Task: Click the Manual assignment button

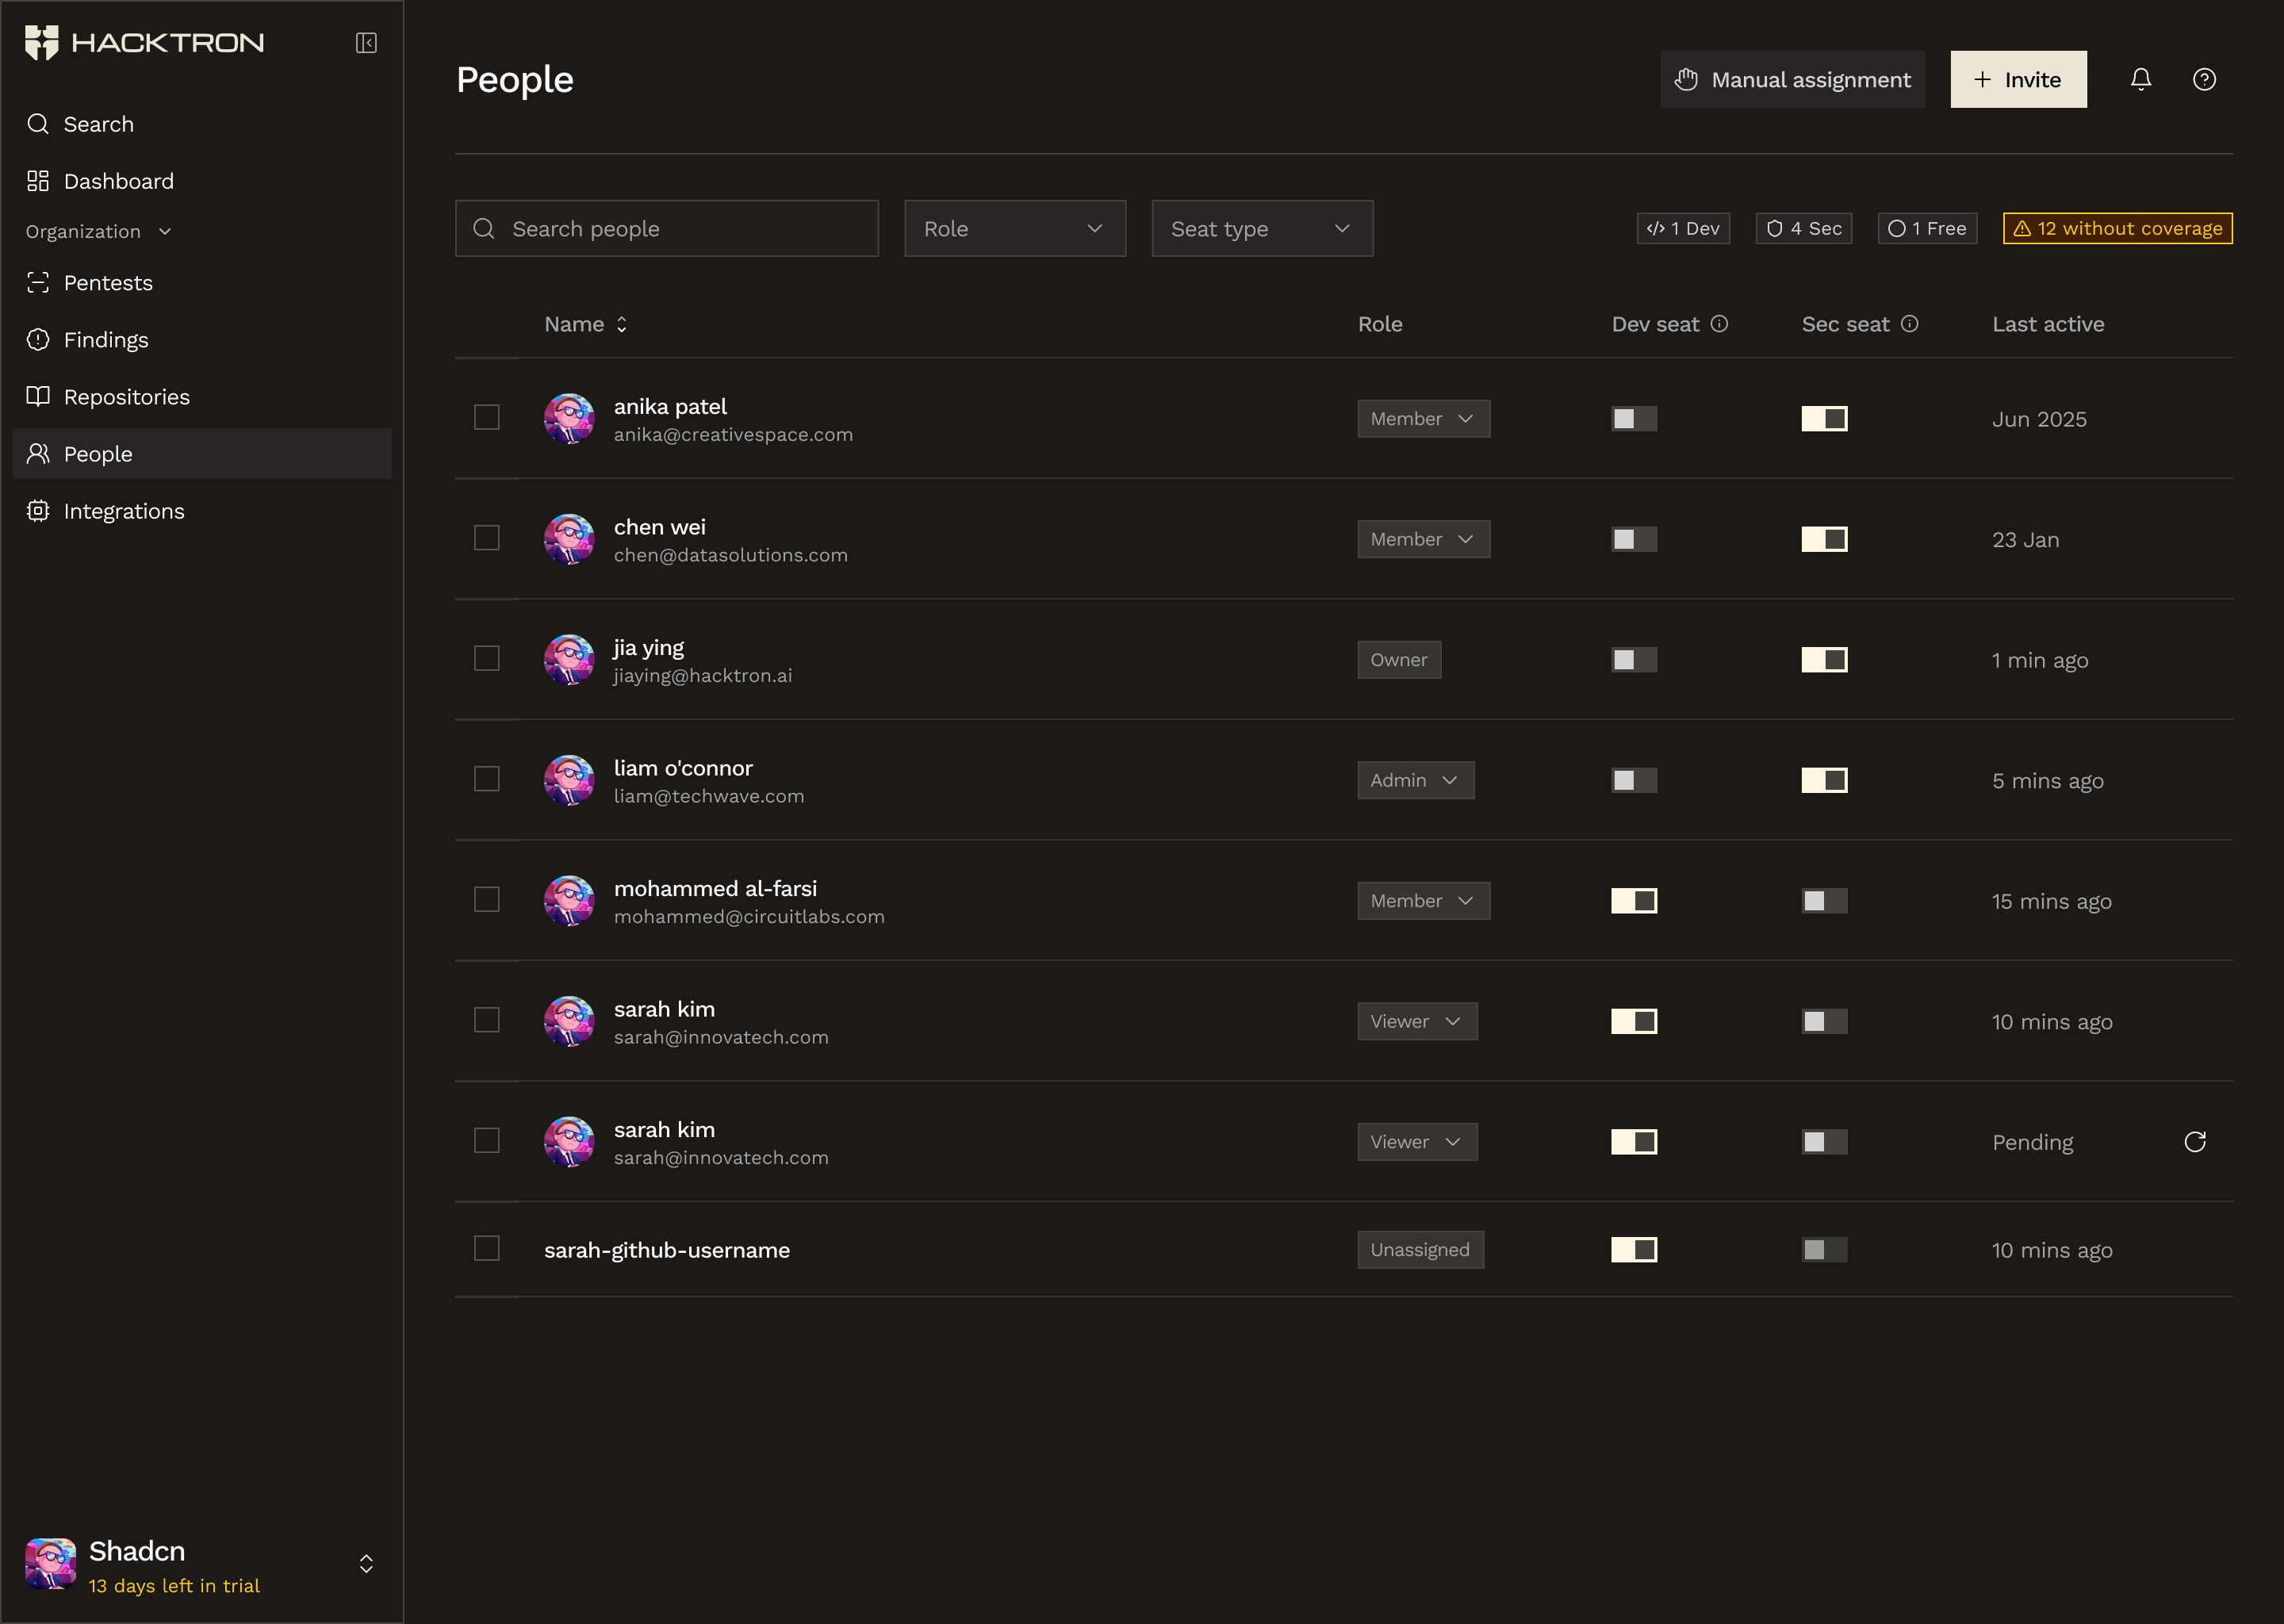Action: pos(1792,79)
